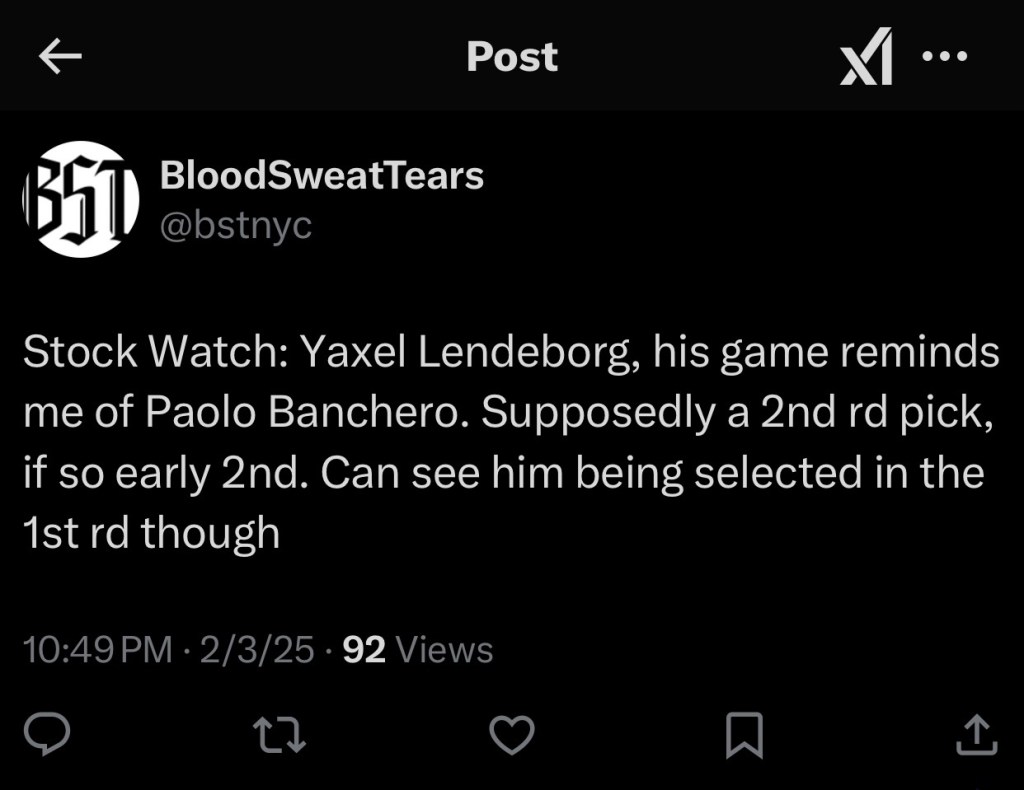Open the three-dot more options menu
Image resolution: width=1024 pixels, height=790 pixels.
tap(944, 57)
